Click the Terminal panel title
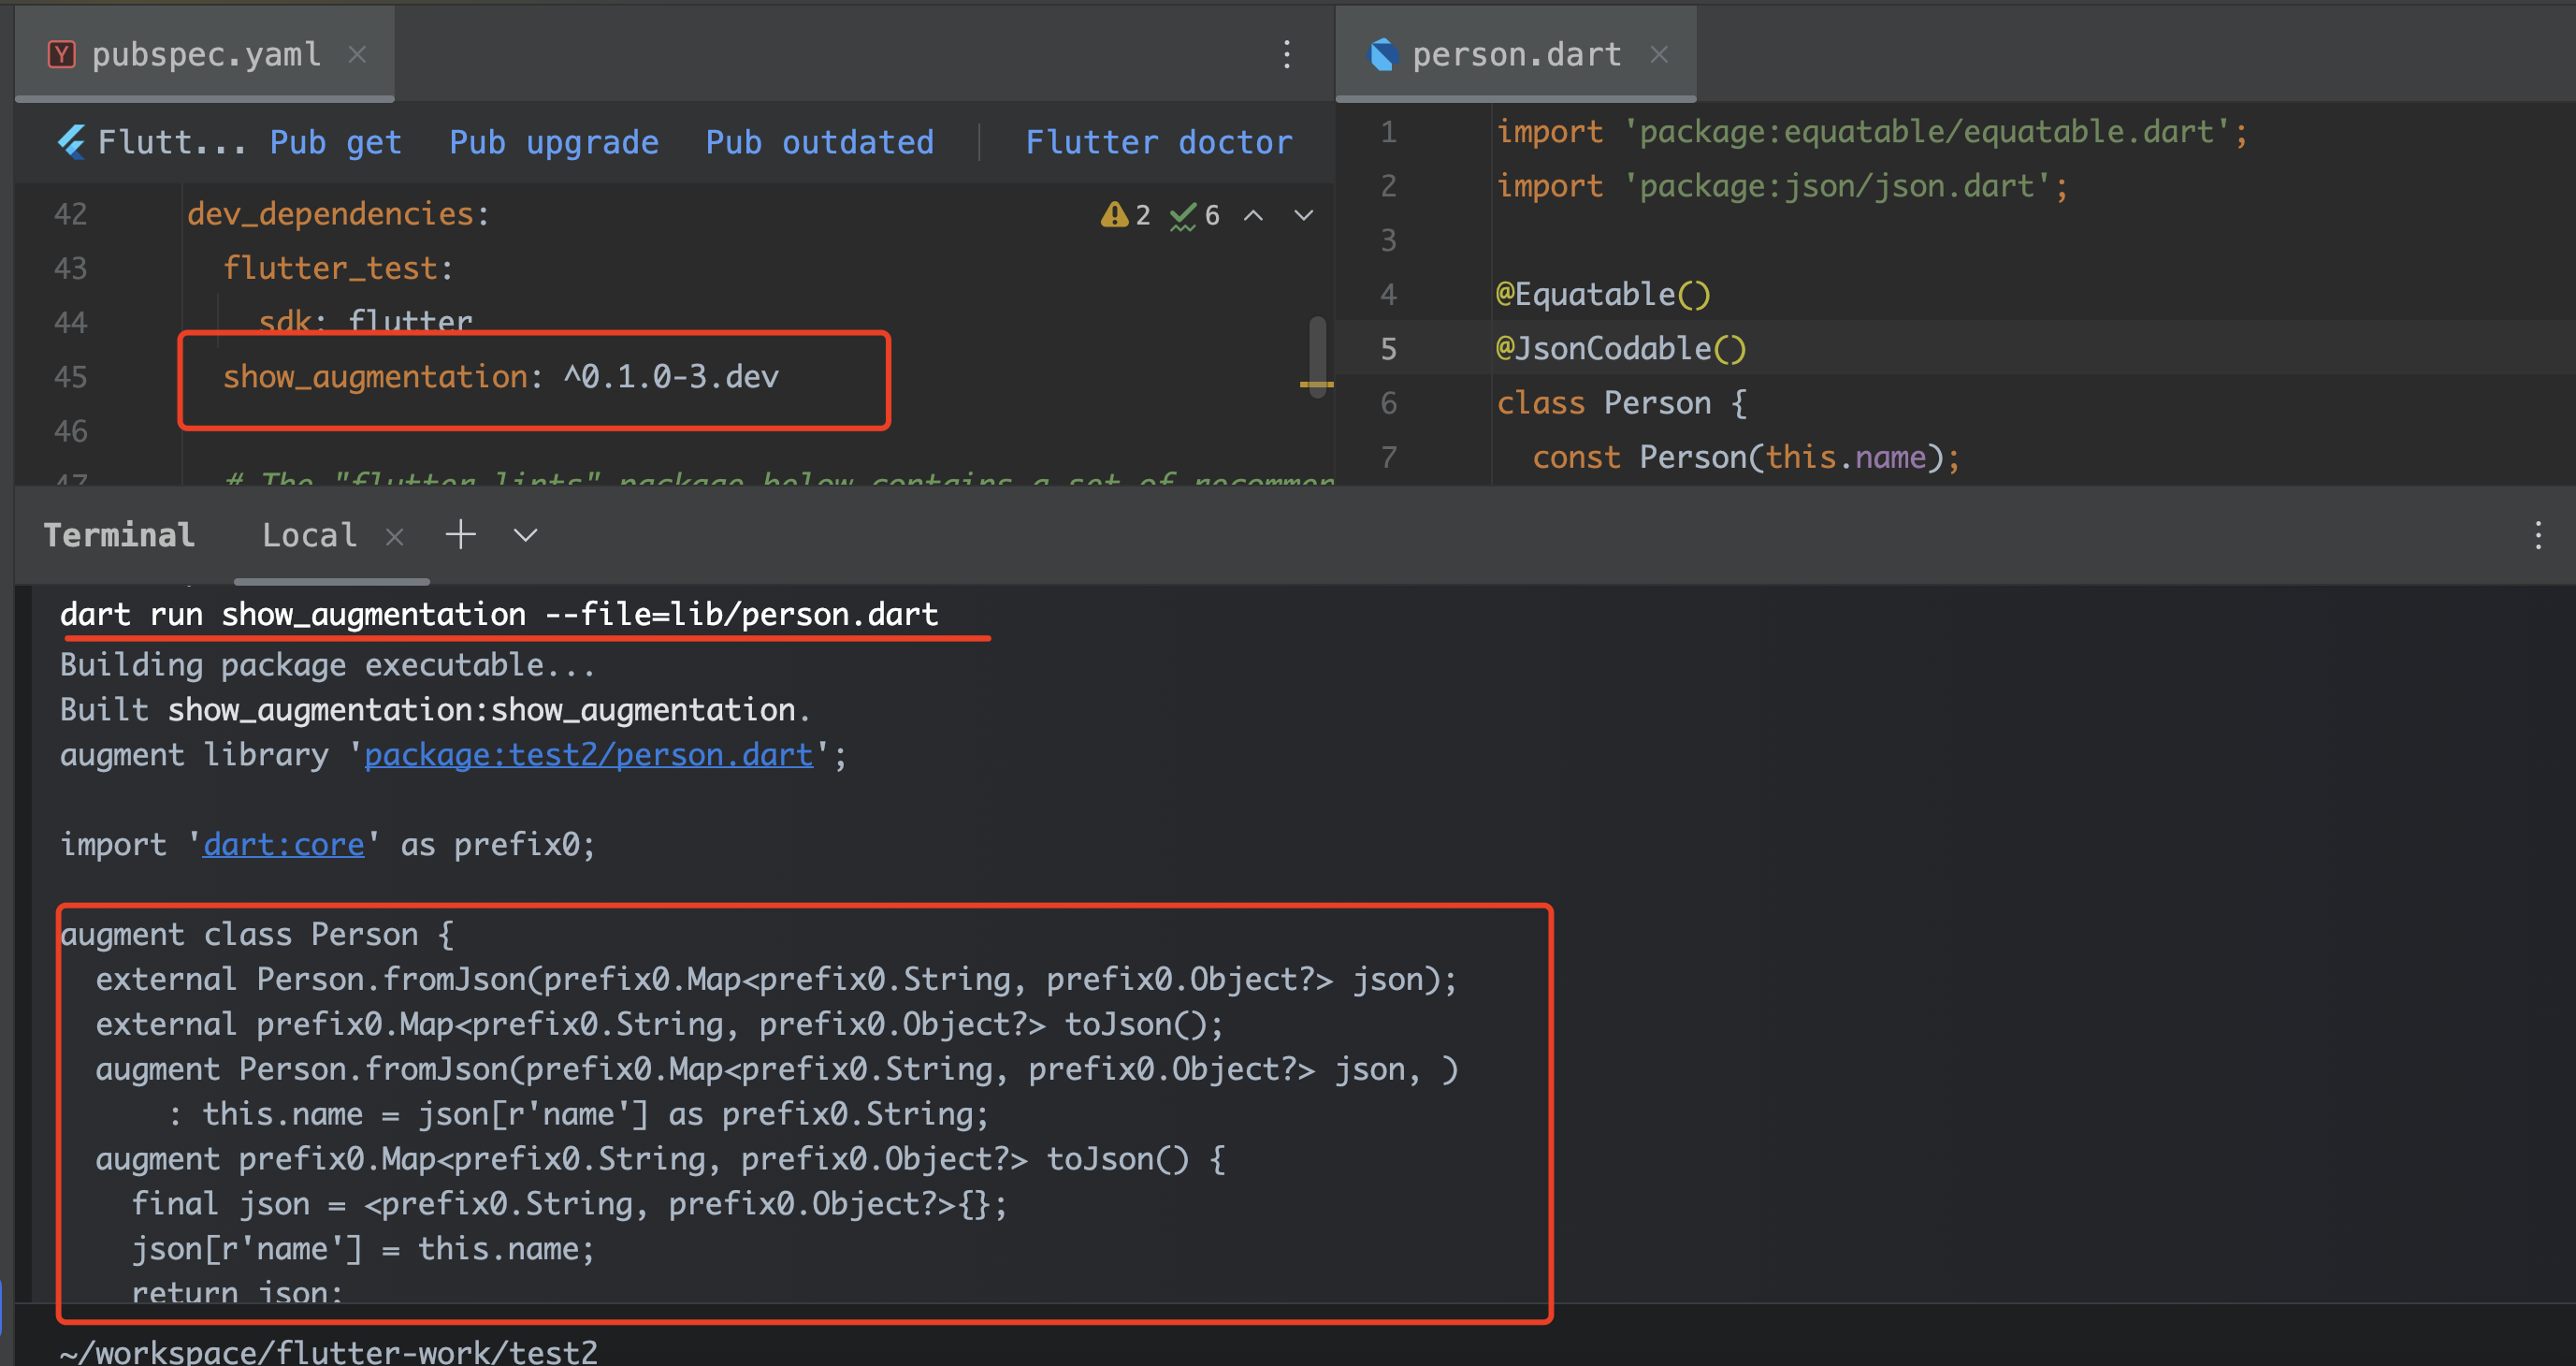Viewport: 2576px width, 1366px height. click(119, 535)
